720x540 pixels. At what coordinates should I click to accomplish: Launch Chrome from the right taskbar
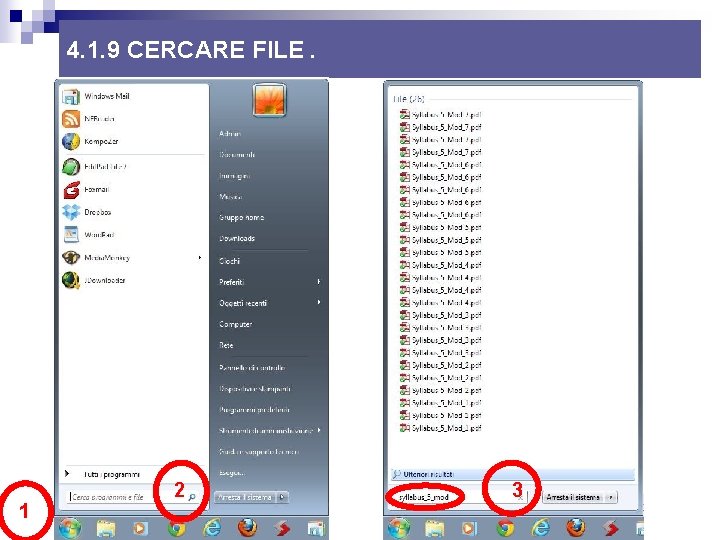tap(505, 529)
